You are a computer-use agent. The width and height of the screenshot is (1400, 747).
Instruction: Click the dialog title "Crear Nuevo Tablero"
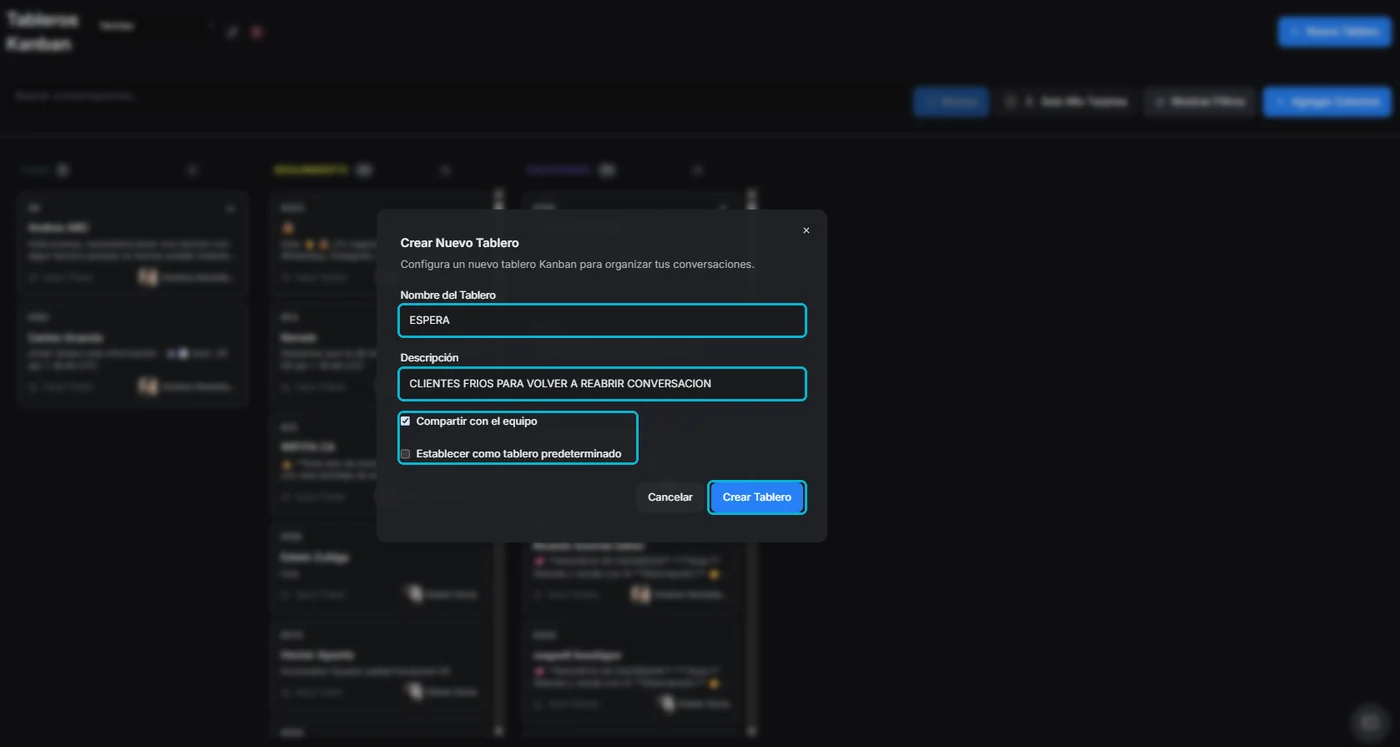pyautogui.click(x=460, y=243)
